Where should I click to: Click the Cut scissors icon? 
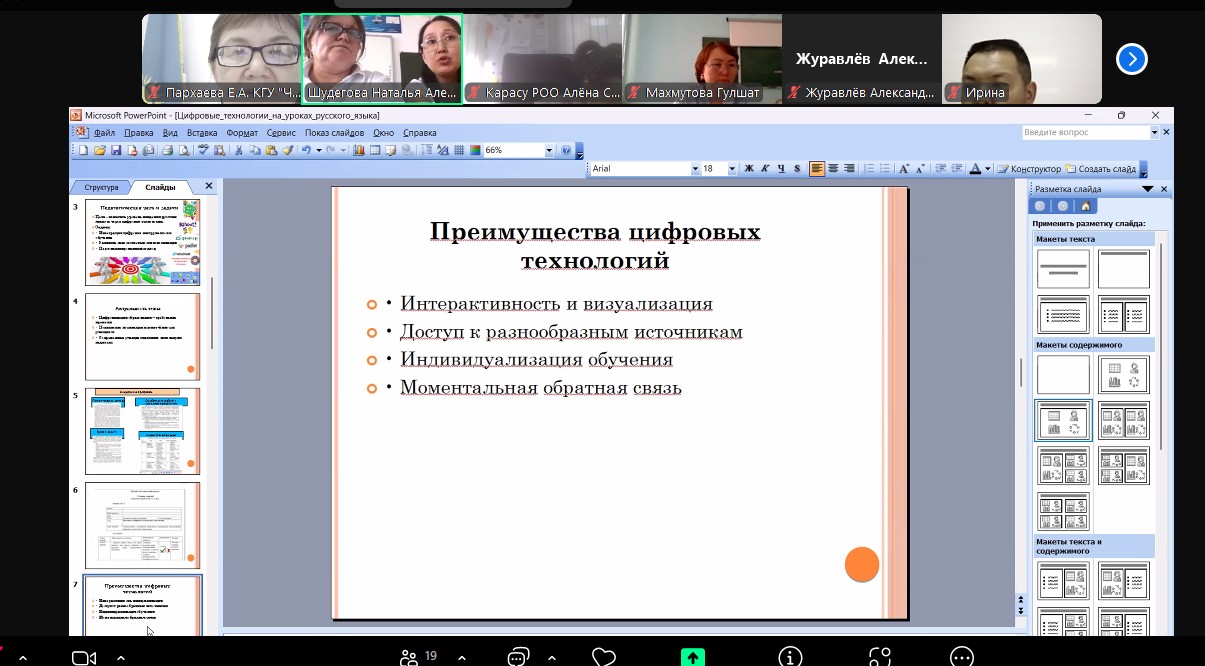pos(239,151)
